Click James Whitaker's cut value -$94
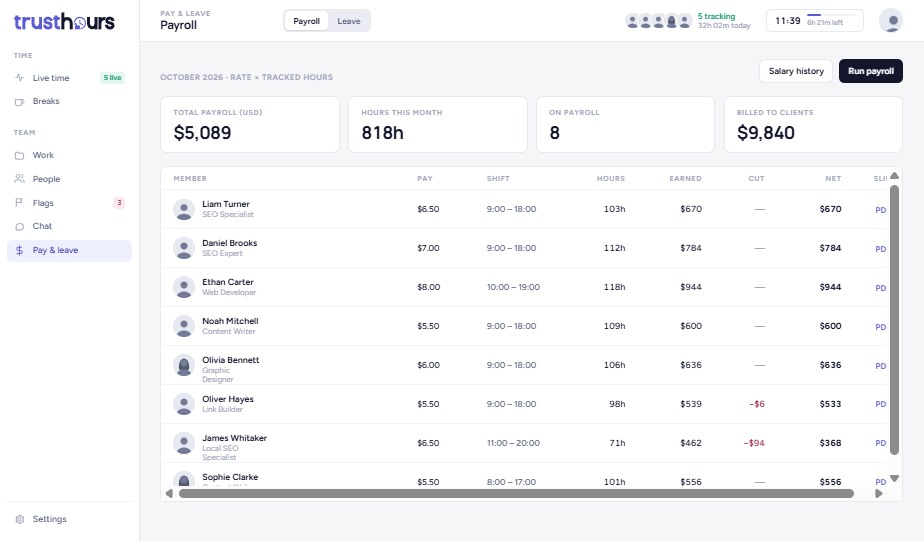Image resolution: width=924 pixels, height=541 pixels. (754, 443)
